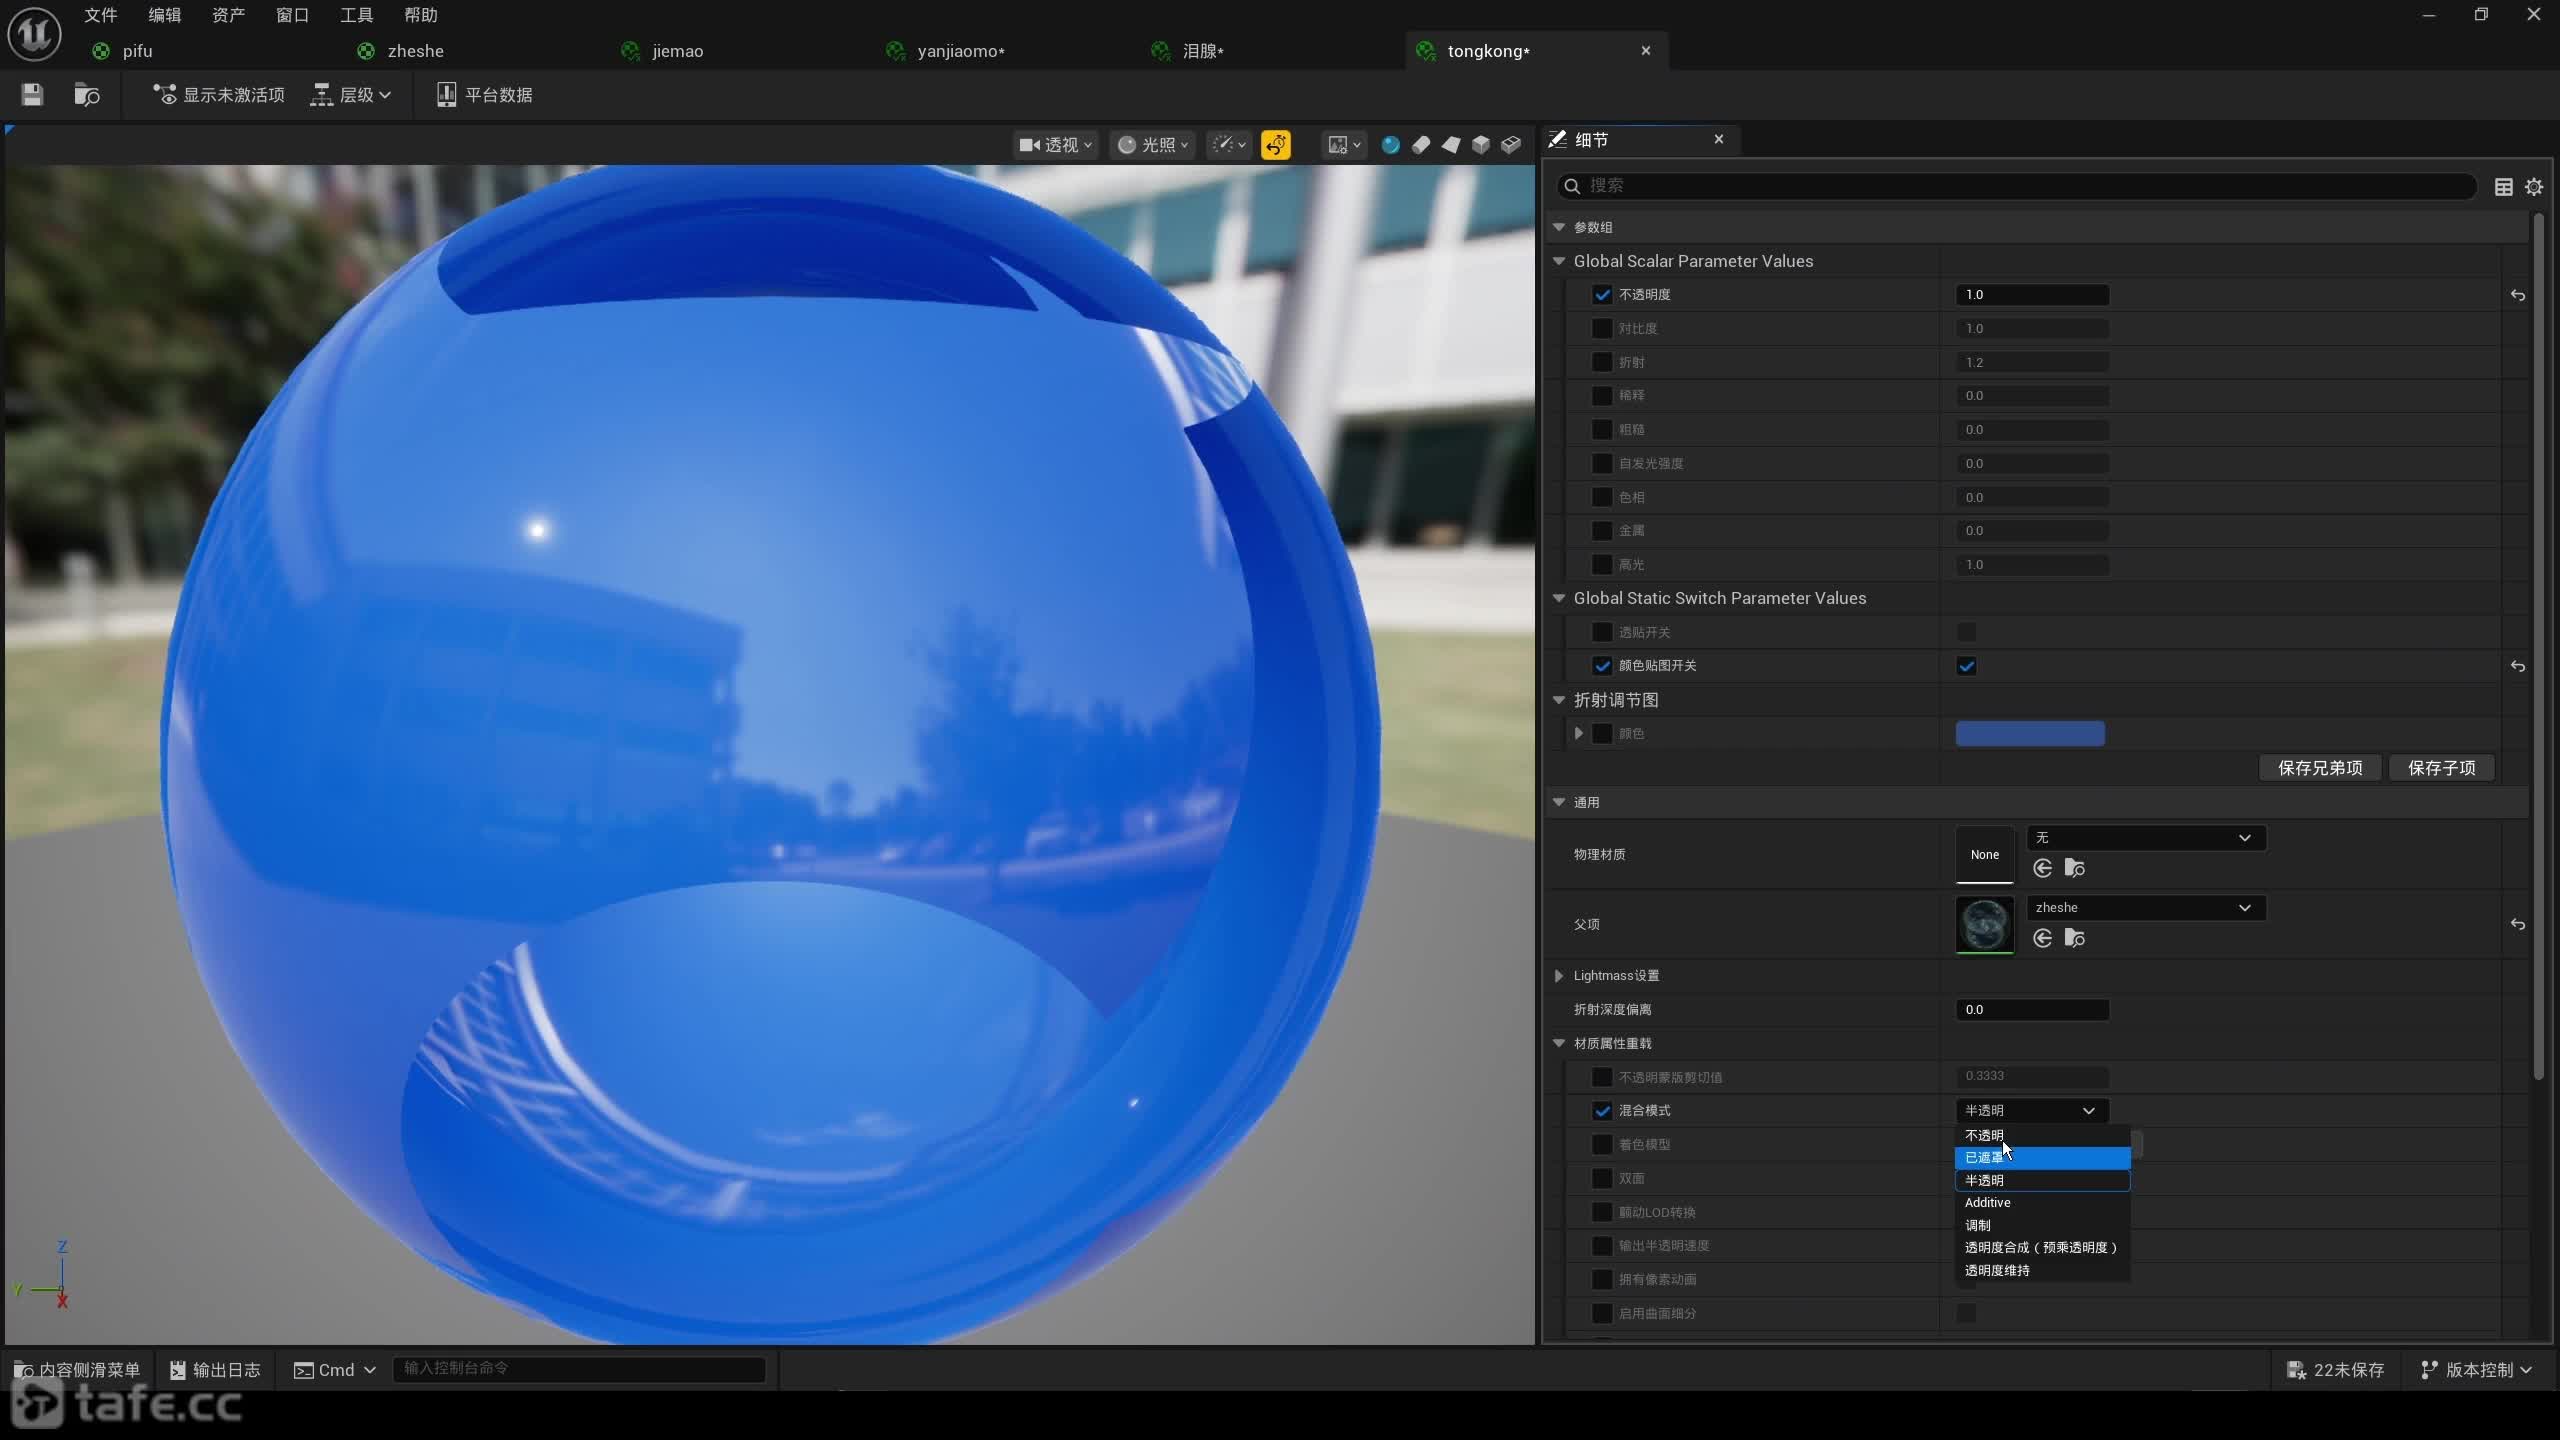
Task: Select 已遮罩 masked blend mode
Action: pos(2042,1158)
